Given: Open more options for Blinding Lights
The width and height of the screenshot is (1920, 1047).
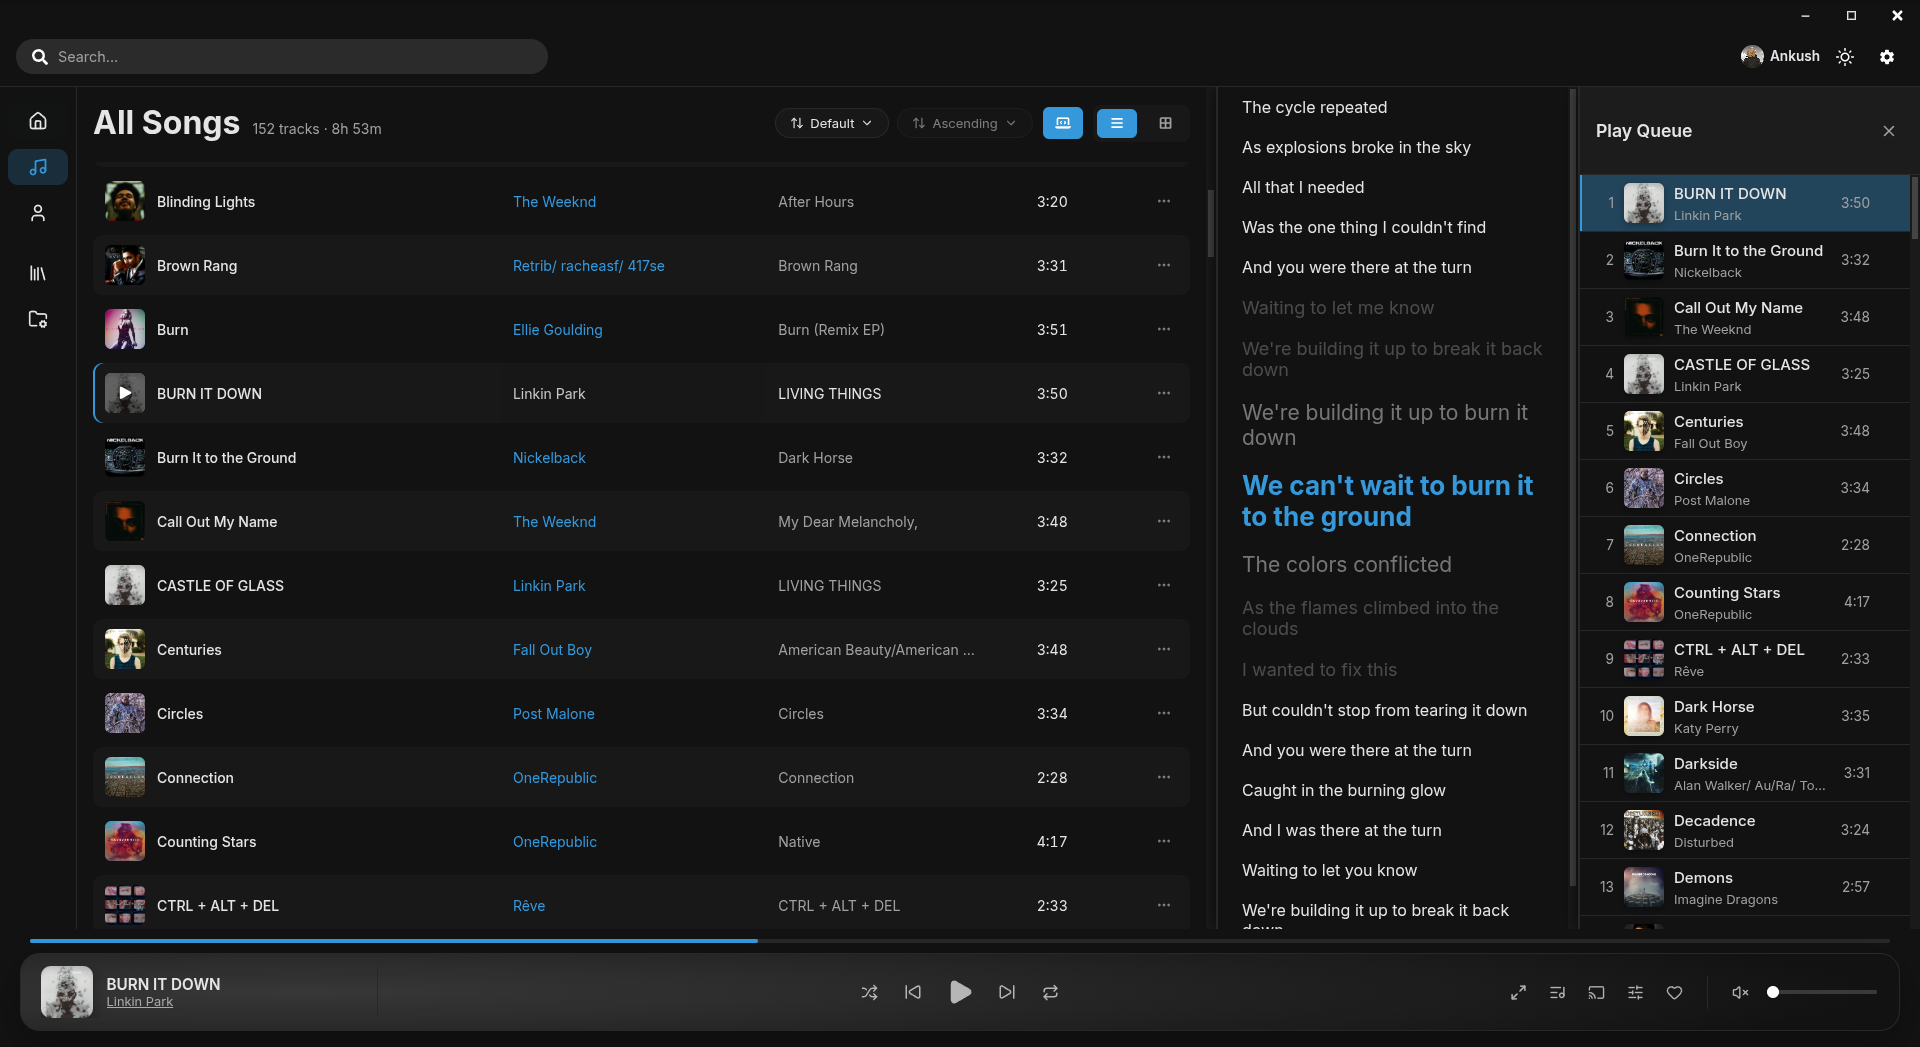Looking at the screenshot, I should (1164, 201).
